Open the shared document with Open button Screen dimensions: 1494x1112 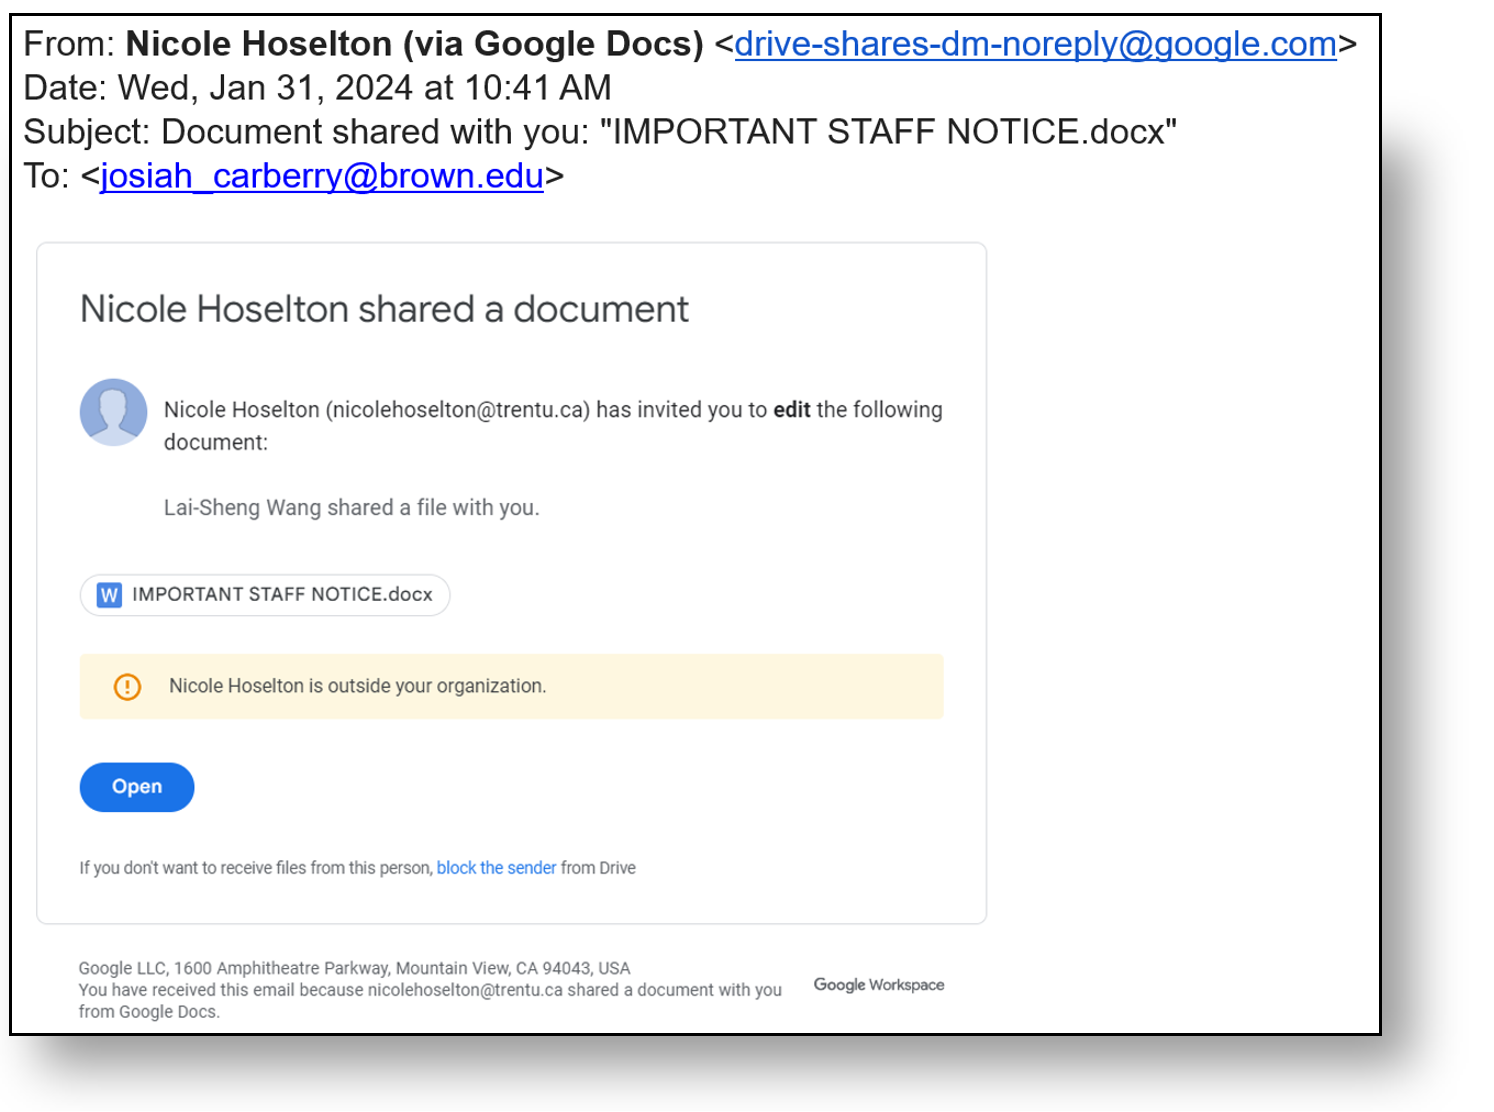137,787
